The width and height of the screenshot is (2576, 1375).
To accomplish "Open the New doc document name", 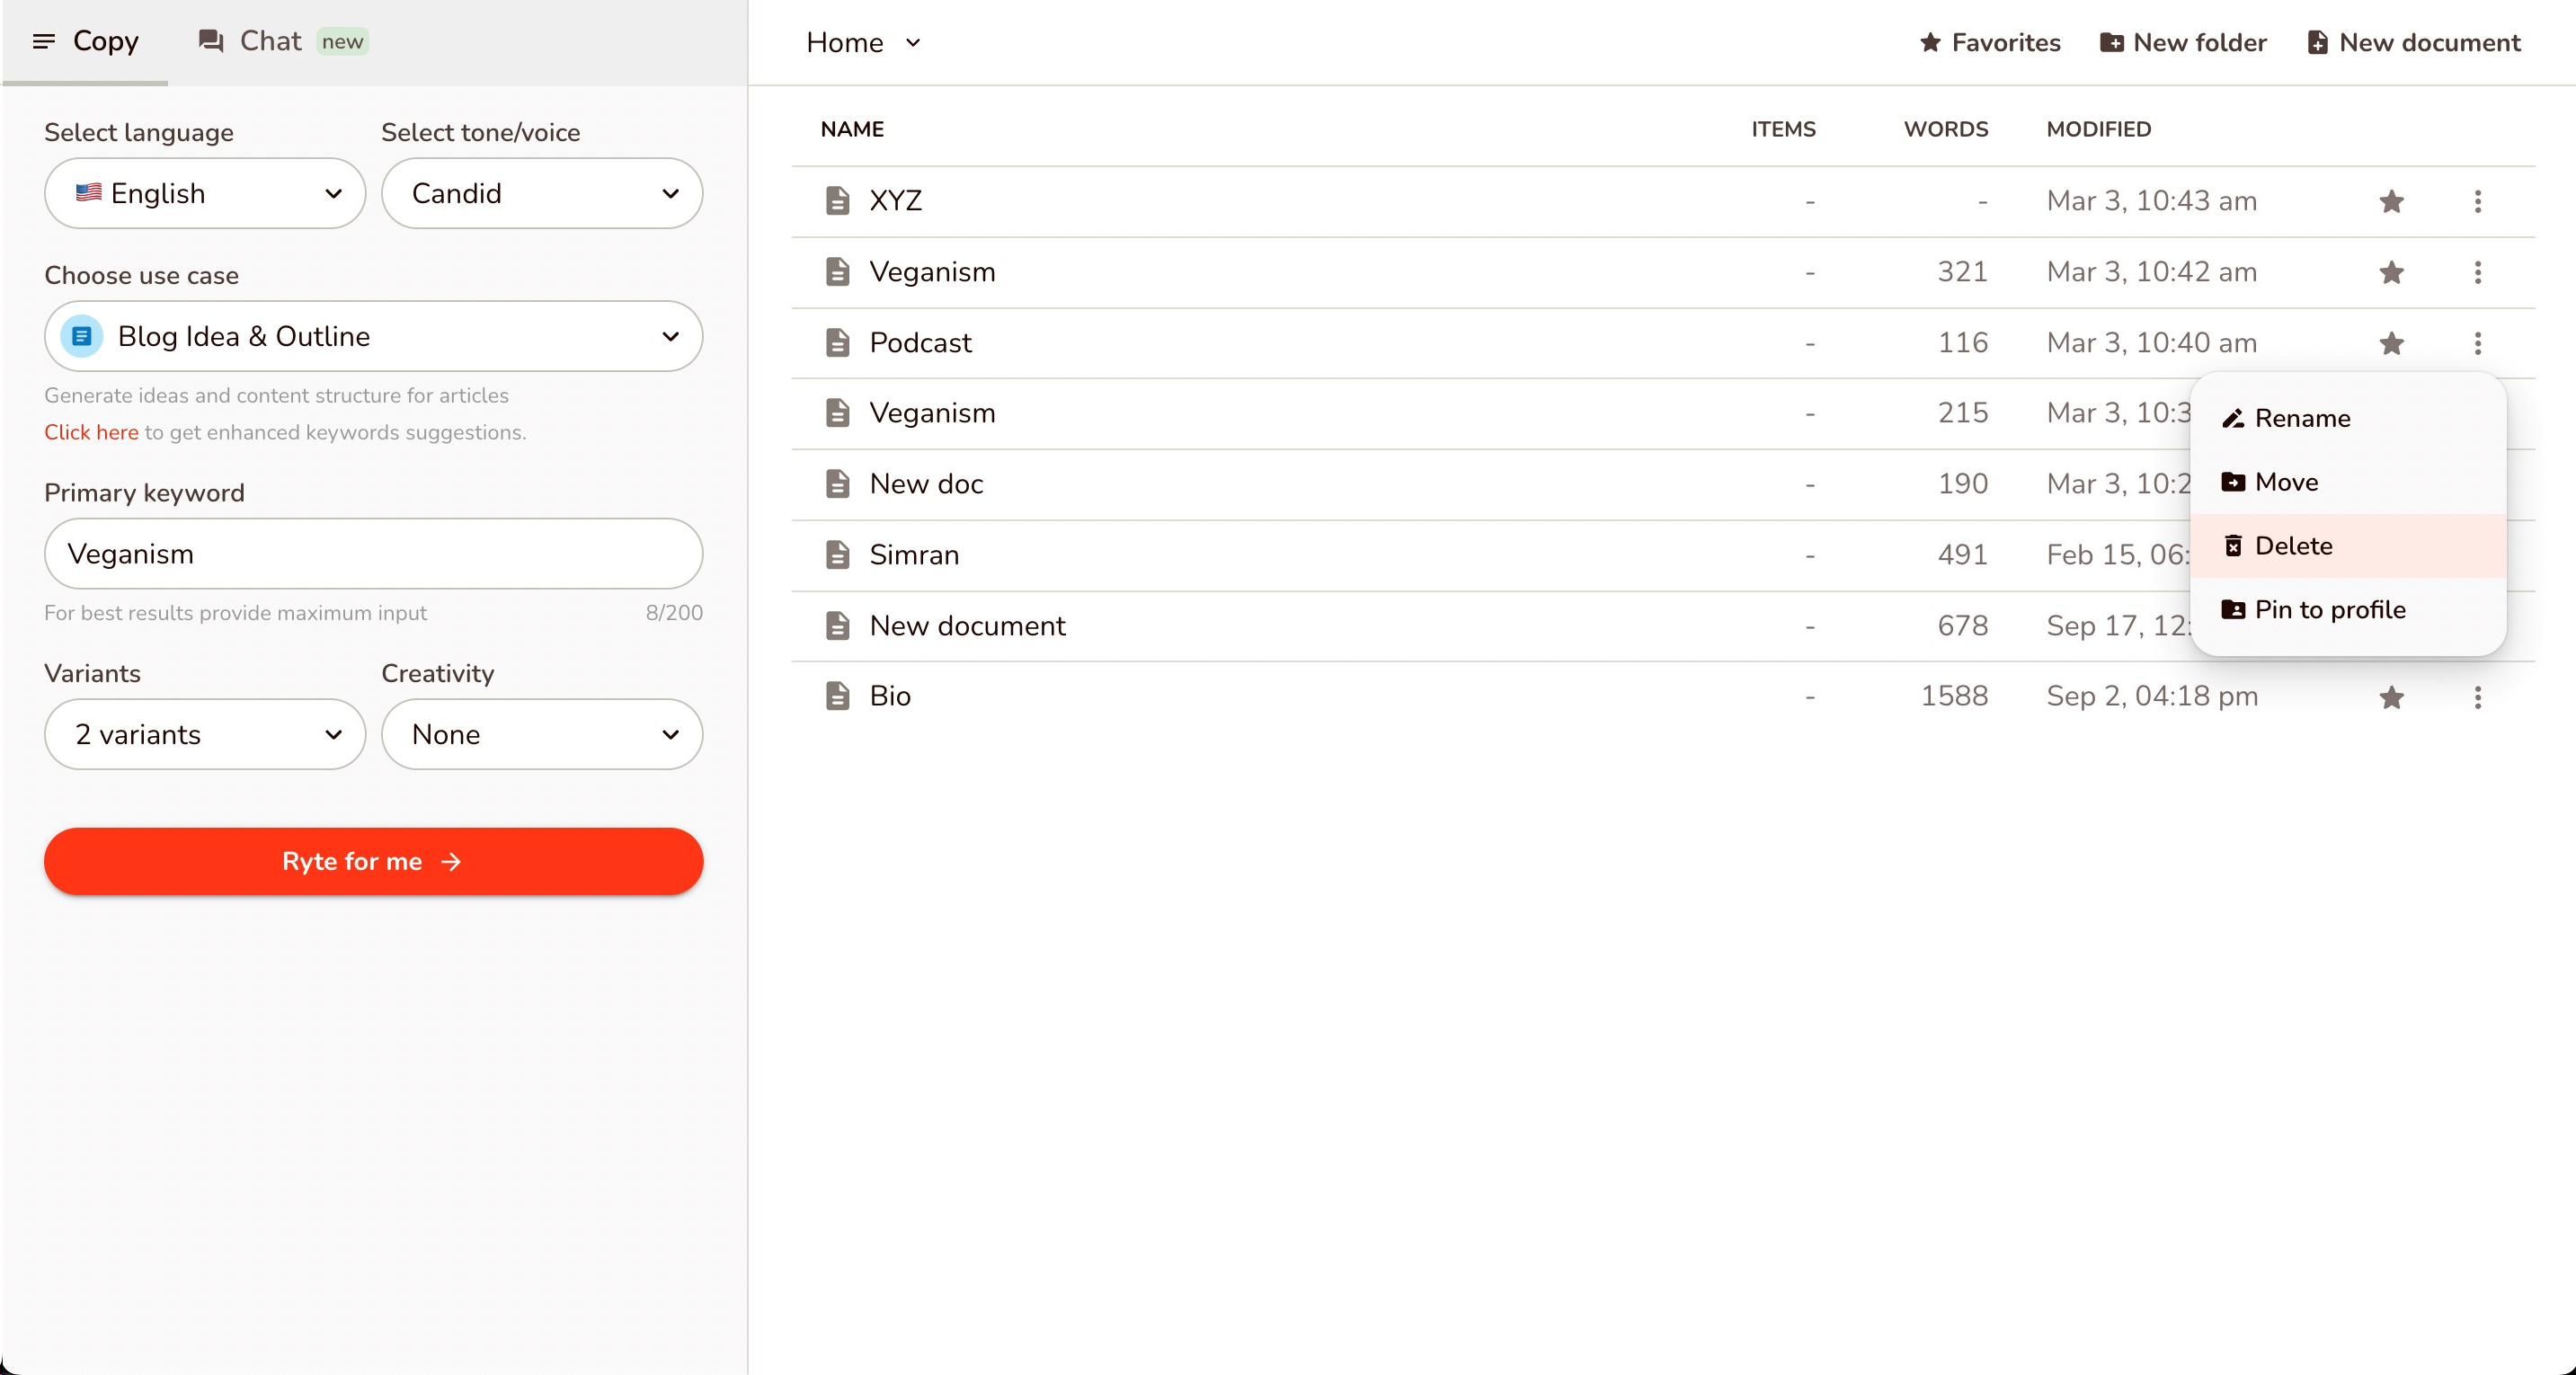I will click(926, 484).
